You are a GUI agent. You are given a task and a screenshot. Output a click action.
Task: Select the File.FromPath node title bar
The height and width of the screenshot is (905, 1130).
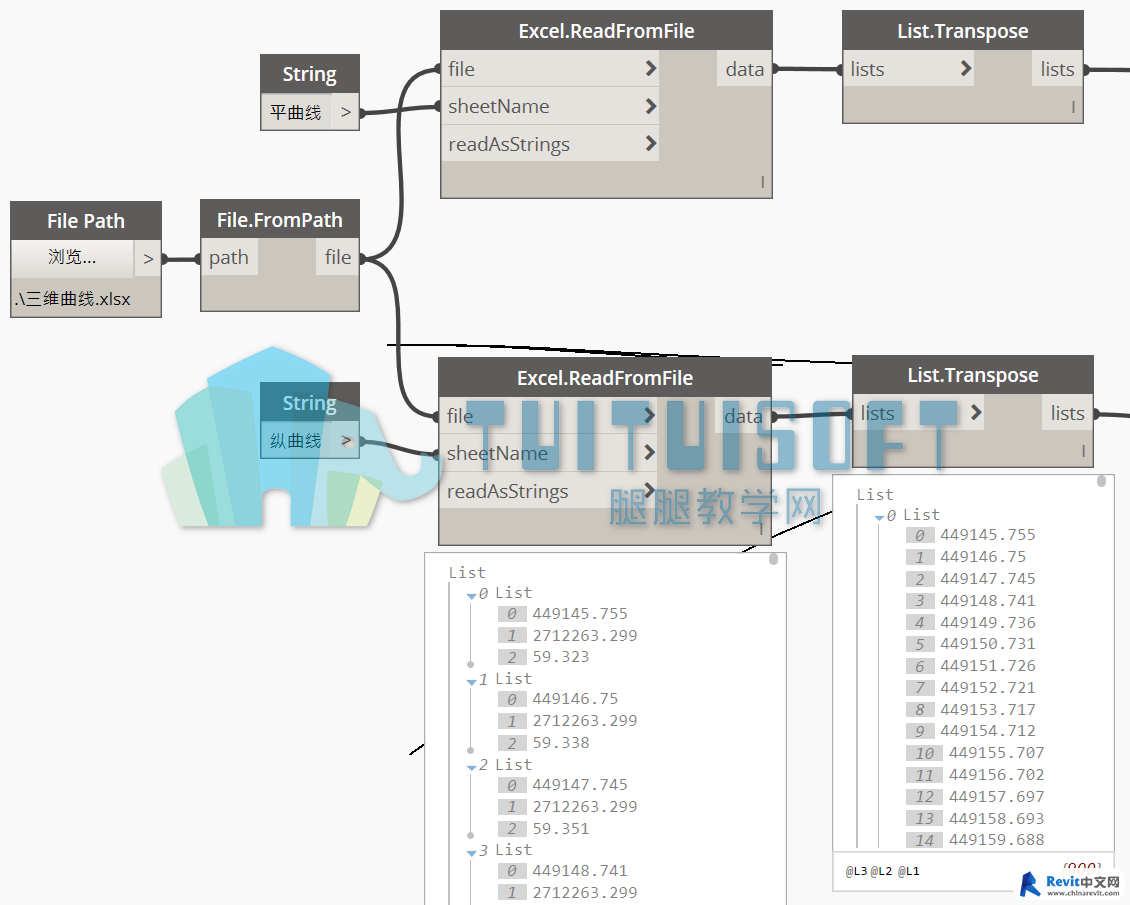[x=280, y=220]
